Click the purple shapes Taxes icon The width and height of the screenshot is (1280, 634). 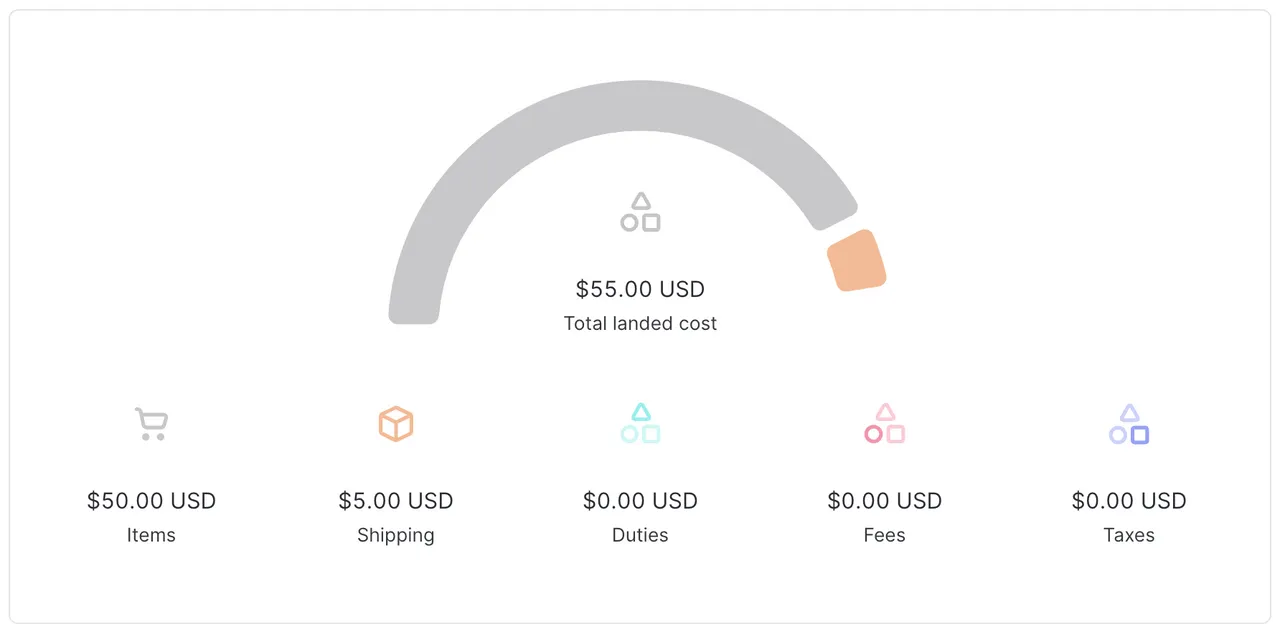(x=1129, y=424)
